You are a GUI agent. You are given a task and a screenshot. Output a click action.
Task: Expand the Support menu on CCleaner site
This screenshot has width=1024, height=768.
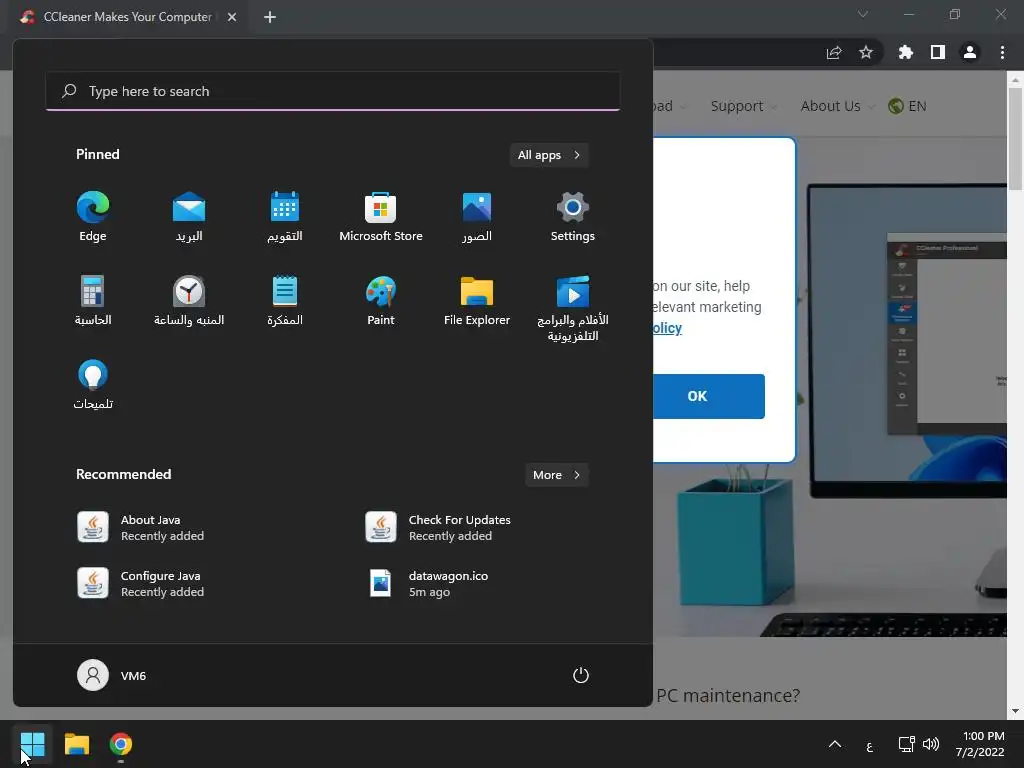point(743,106)
